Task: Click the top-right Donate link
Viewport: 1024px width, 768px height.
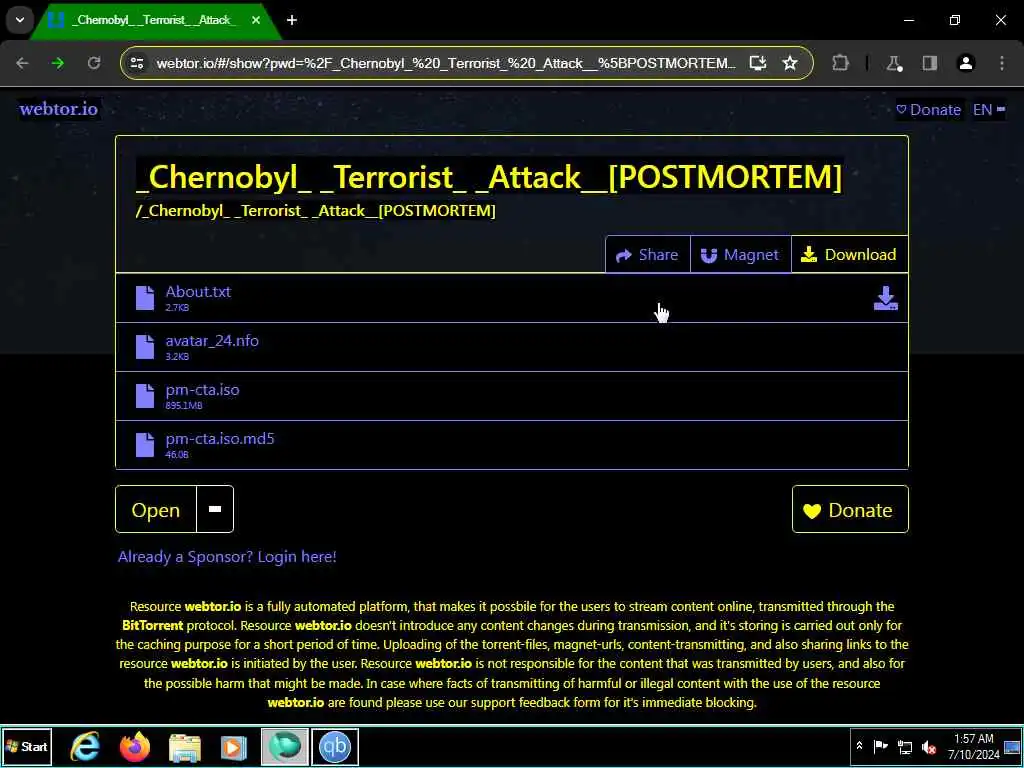Action: click(x=929, y=110)
